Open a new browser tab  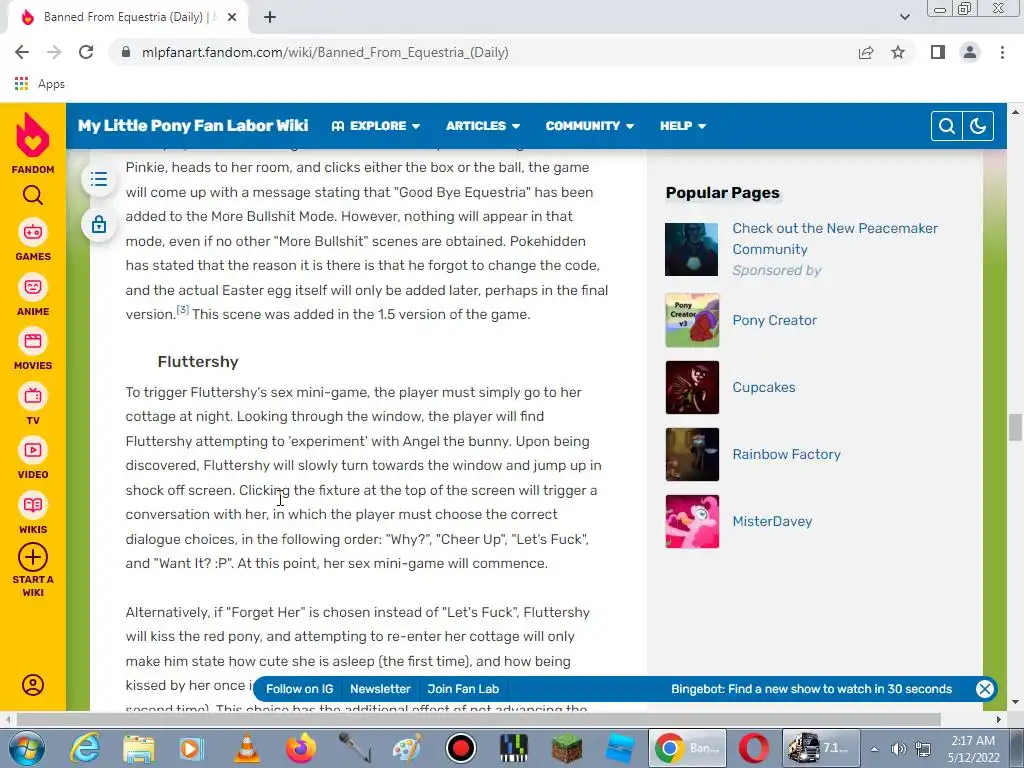coord(270,17)
